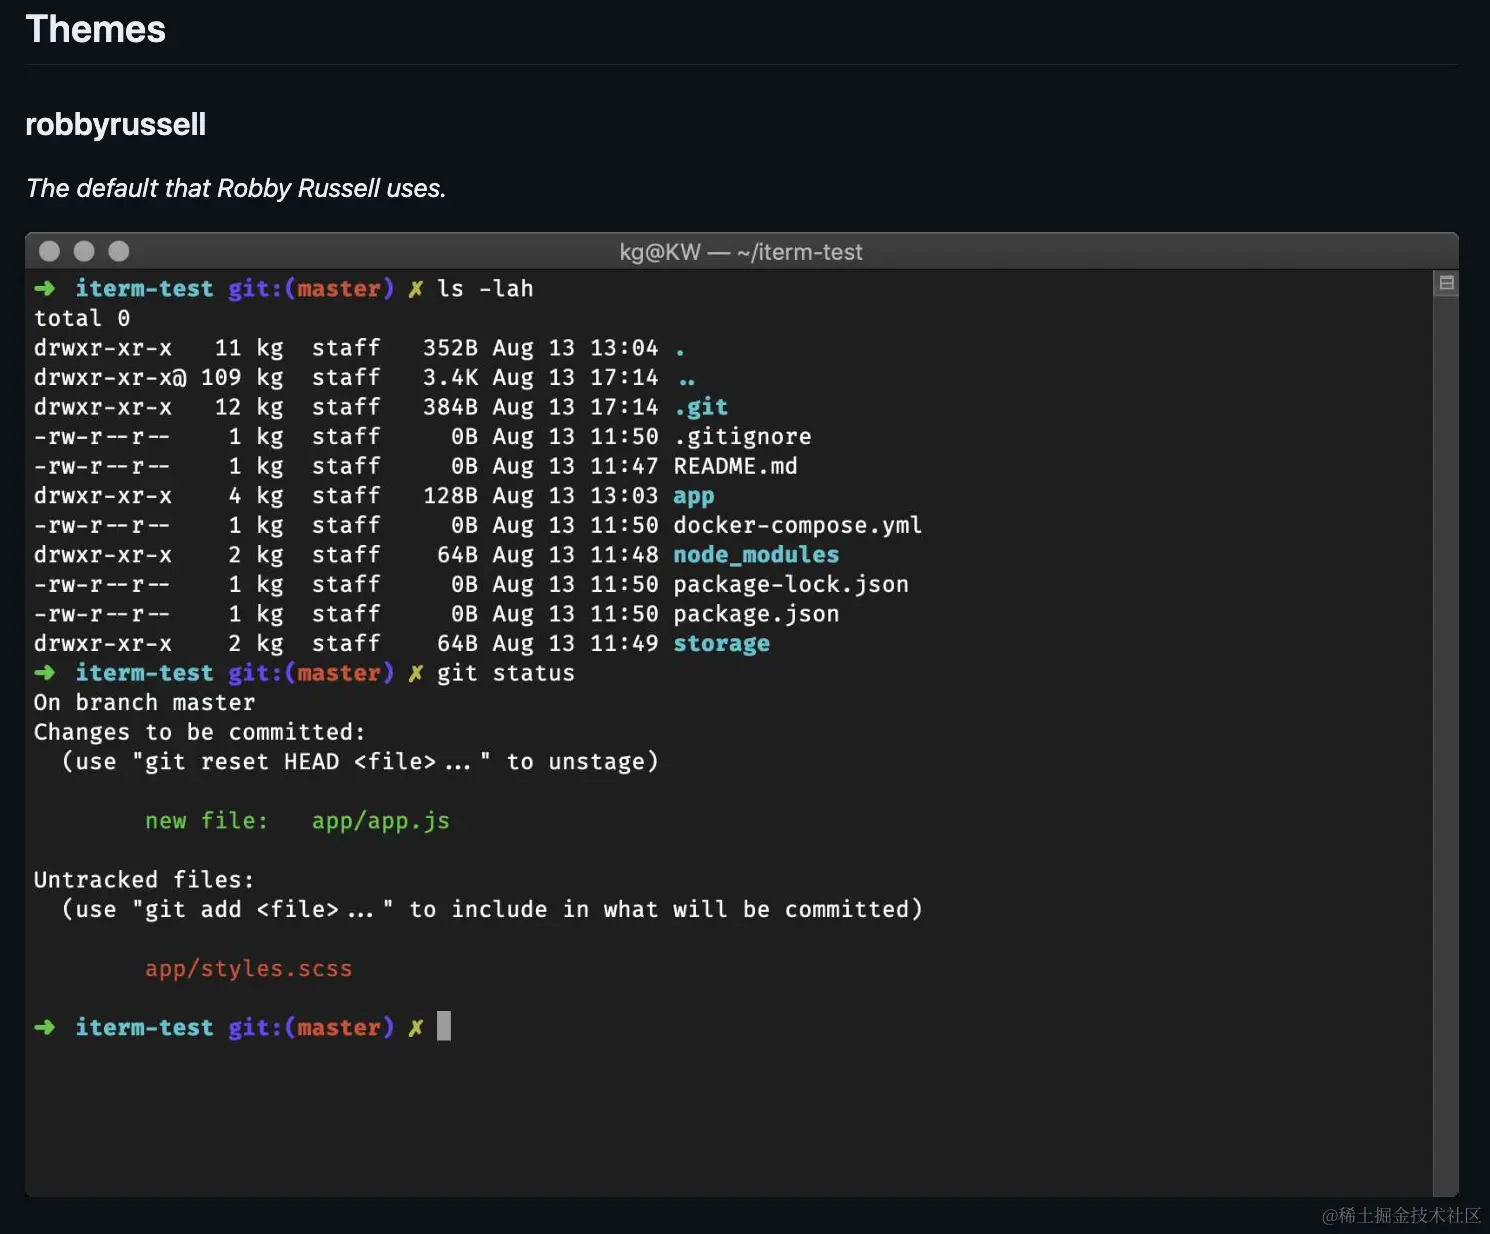
Task: Click the "app" directory name in listing
Action: [x=694, y=497]
